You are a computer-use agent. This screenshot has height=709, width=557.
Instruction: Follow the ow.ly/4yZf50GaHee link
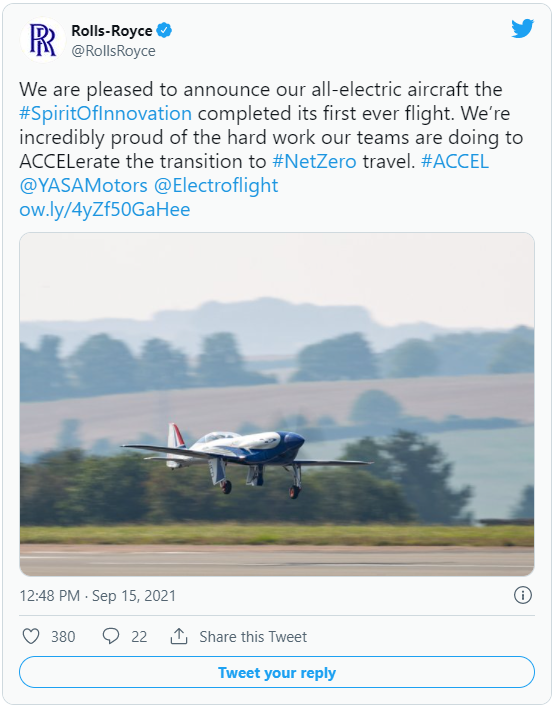pyautogui.click(x=104, y=209)
